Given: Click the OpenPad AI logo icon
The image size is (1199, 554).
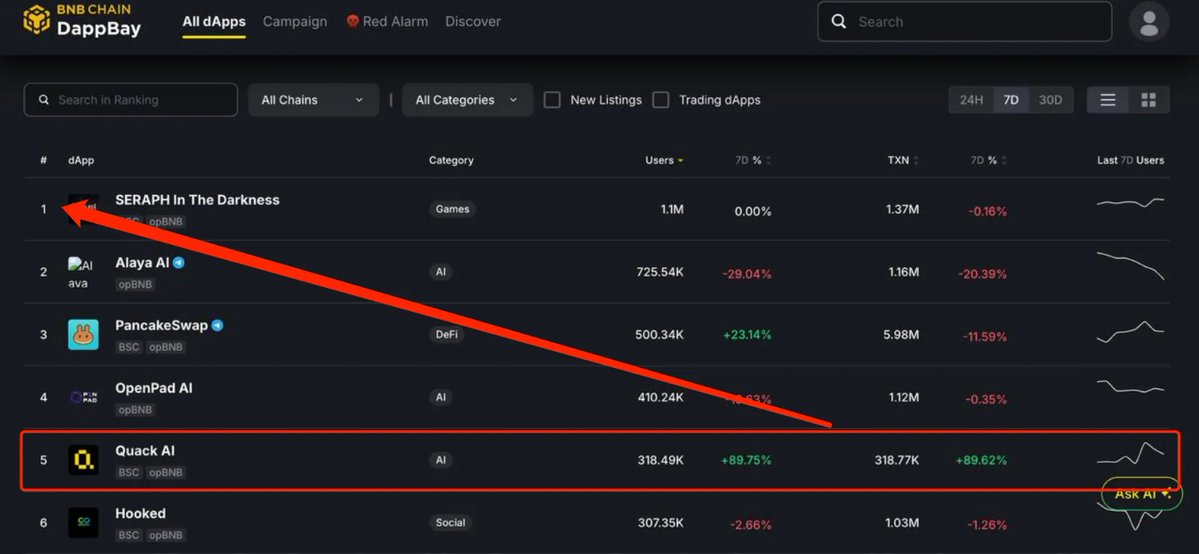Looking at the screenshot, I should pos(83,397).
